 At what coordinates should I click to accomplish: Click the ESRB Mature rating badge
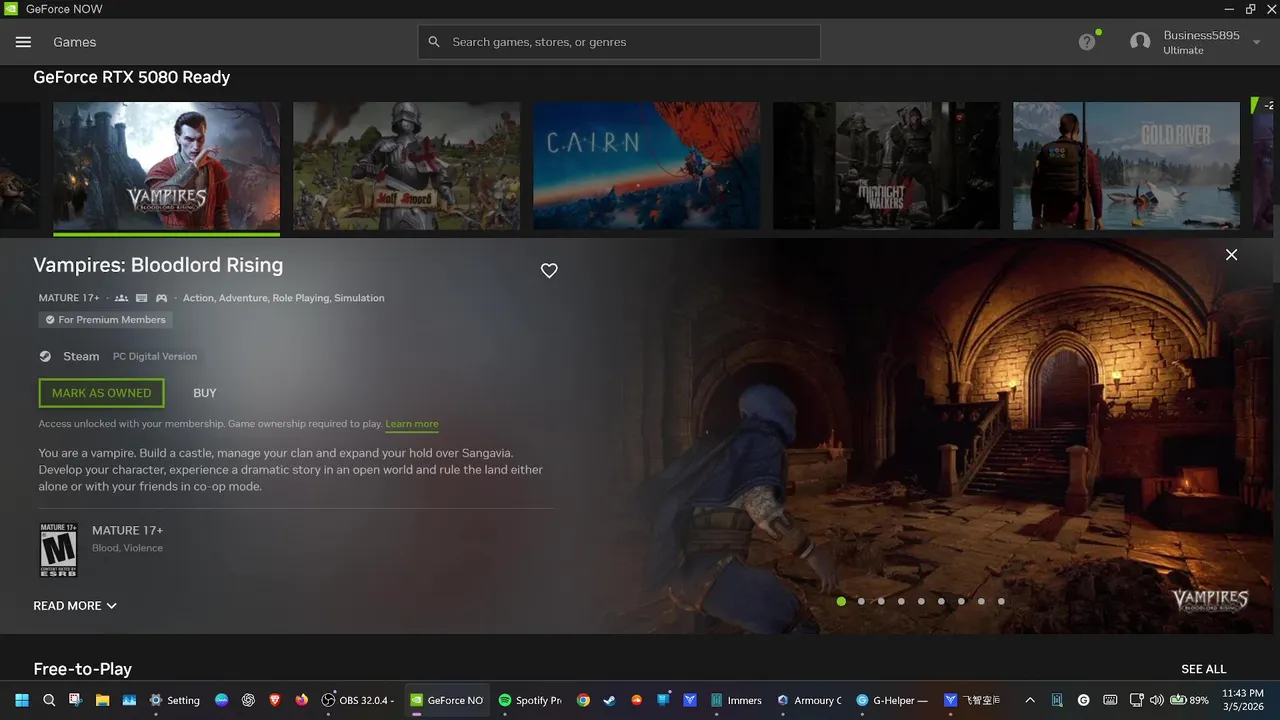(x=58, y=549)
